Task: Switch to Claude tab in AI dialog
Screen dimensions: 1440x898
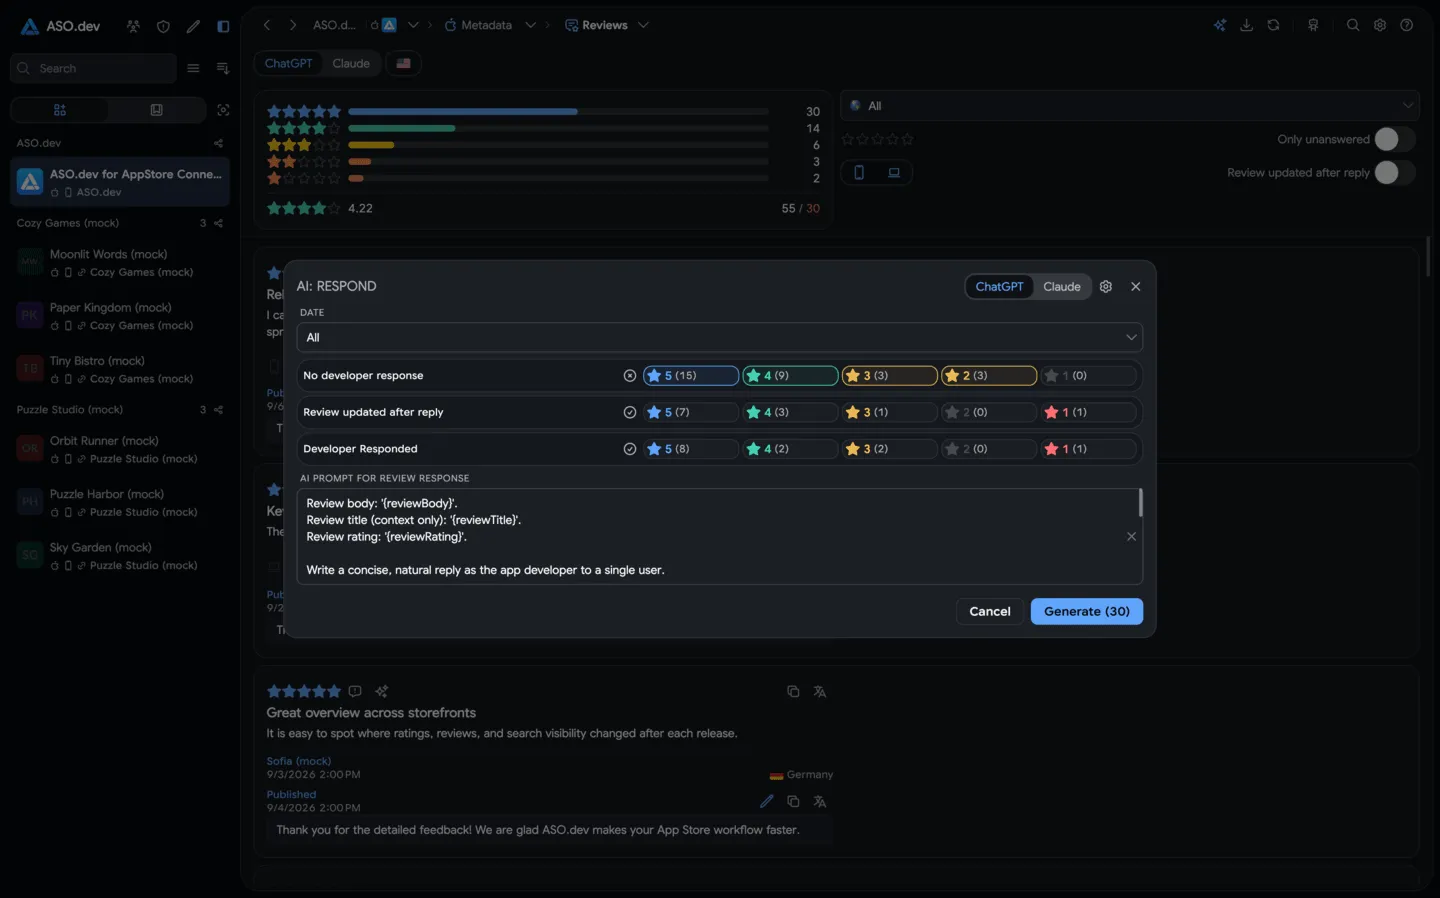Action: click(1061, 286)
